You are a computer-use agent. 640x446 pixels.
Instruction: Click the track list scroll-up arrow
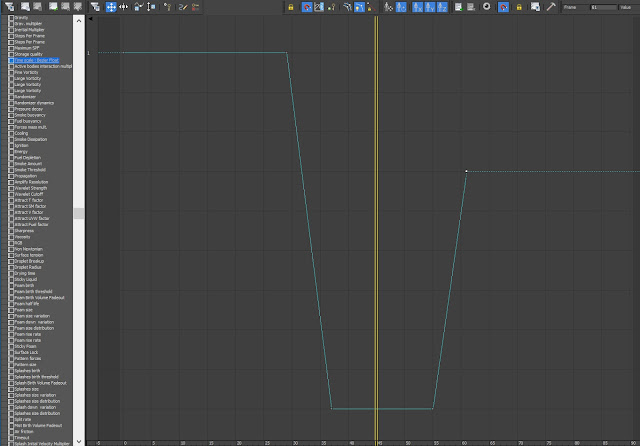click(x=79, y=20)
